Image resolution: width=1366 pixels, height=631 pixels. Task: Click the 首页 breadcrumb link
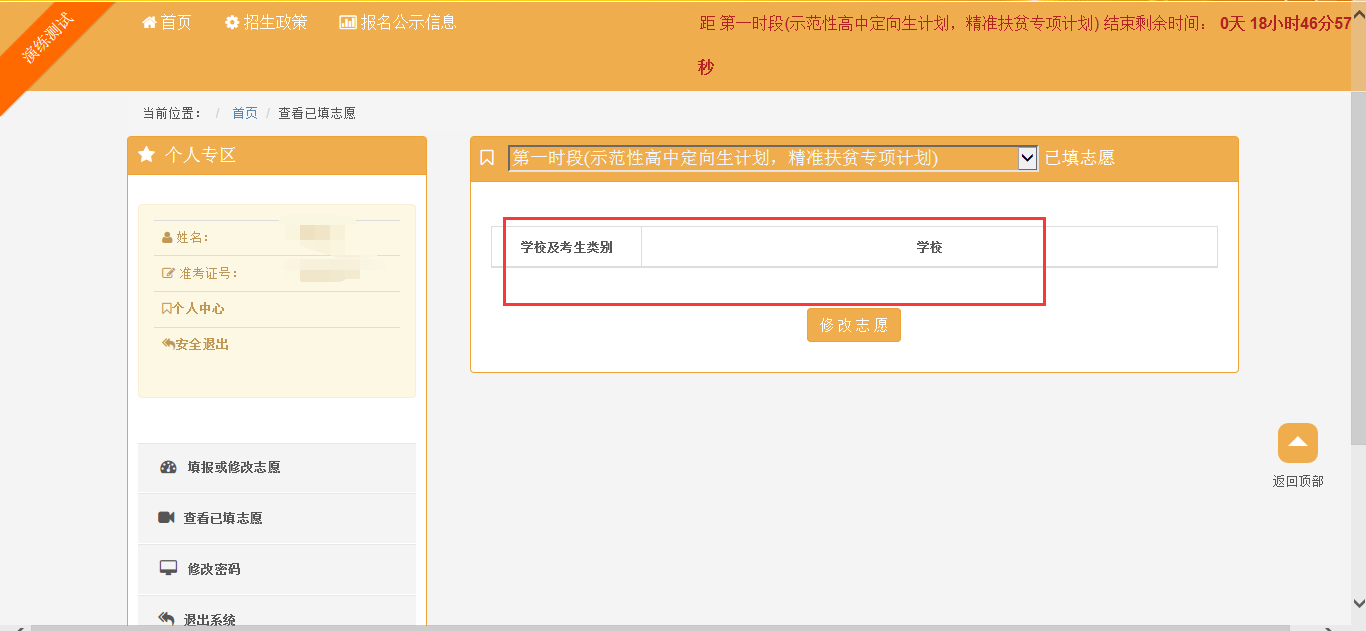coord(245,113)
